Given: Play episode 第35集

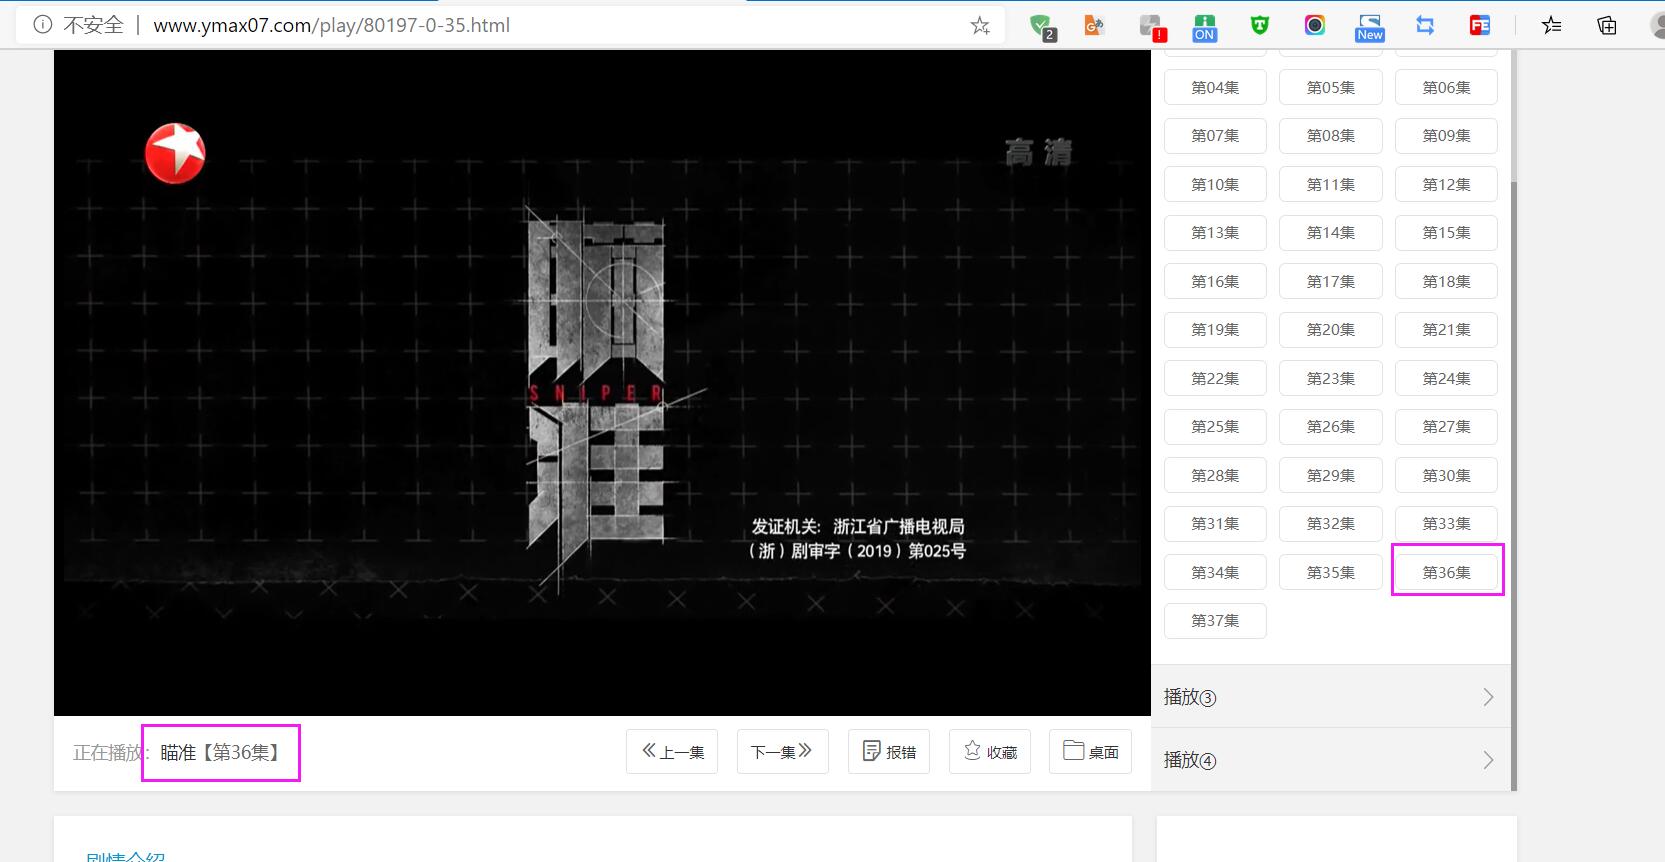Looking at the screenshot, I should point(1331,572).
